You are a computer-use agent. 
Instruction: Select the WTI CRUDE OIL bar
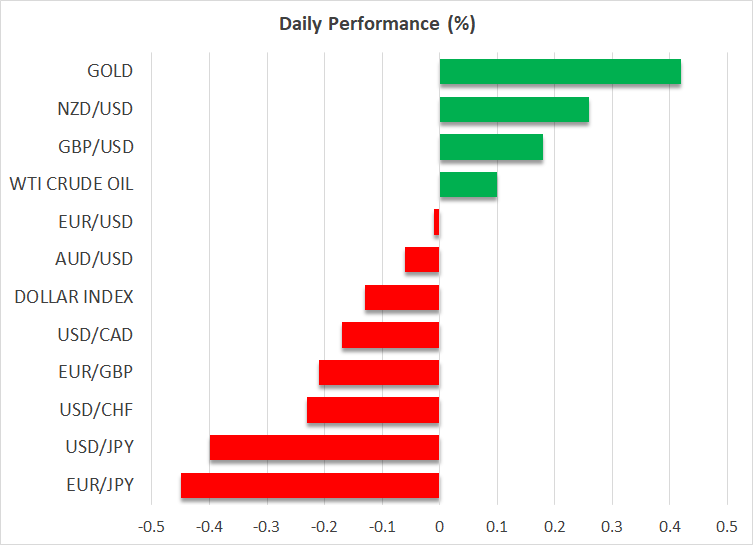click(x=468, y=185)
